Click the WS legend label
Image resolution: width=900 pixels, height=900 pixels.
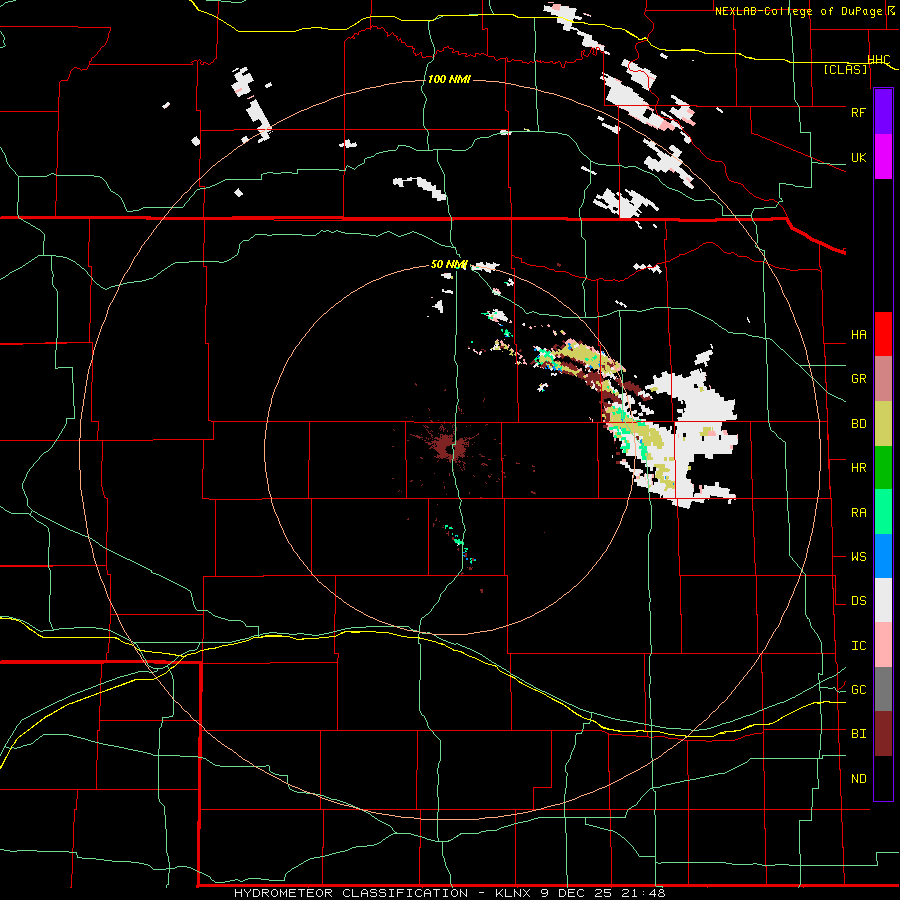(x=858, y=557)
